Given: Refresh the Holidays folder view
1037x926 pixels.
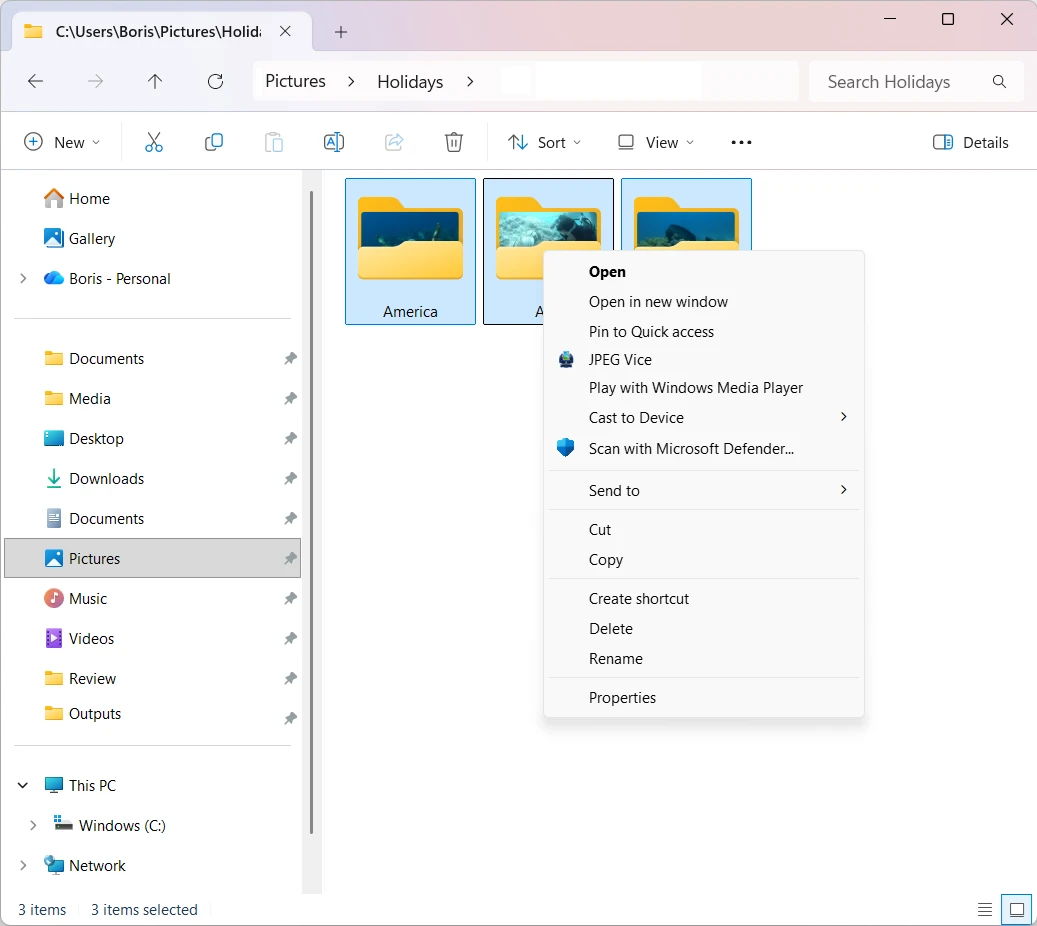Looking at the screenshot, I should tap(216, 81).
